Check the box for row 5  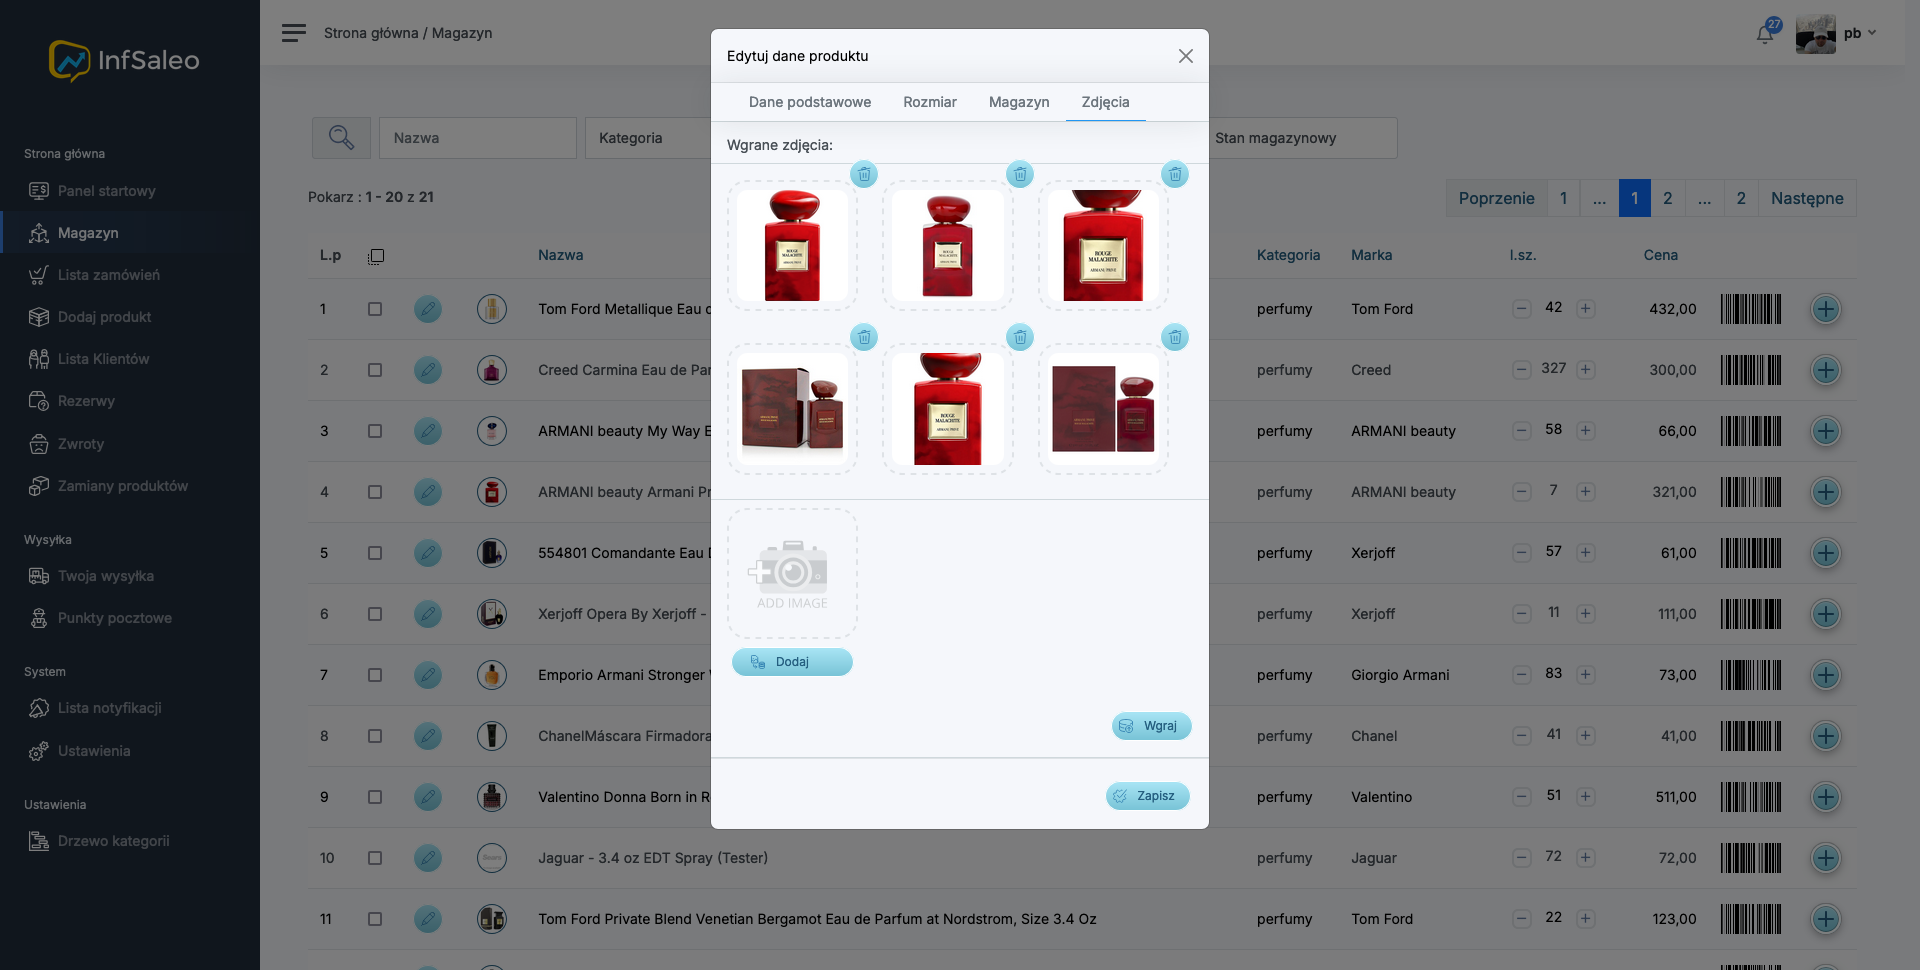(375, 553)
